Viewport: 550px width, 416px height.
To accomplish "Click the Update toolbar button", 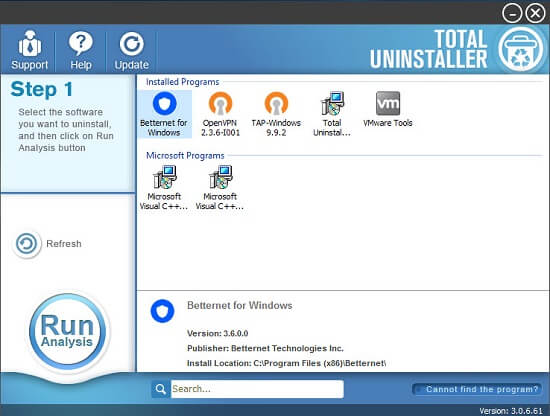I will 132,50.
